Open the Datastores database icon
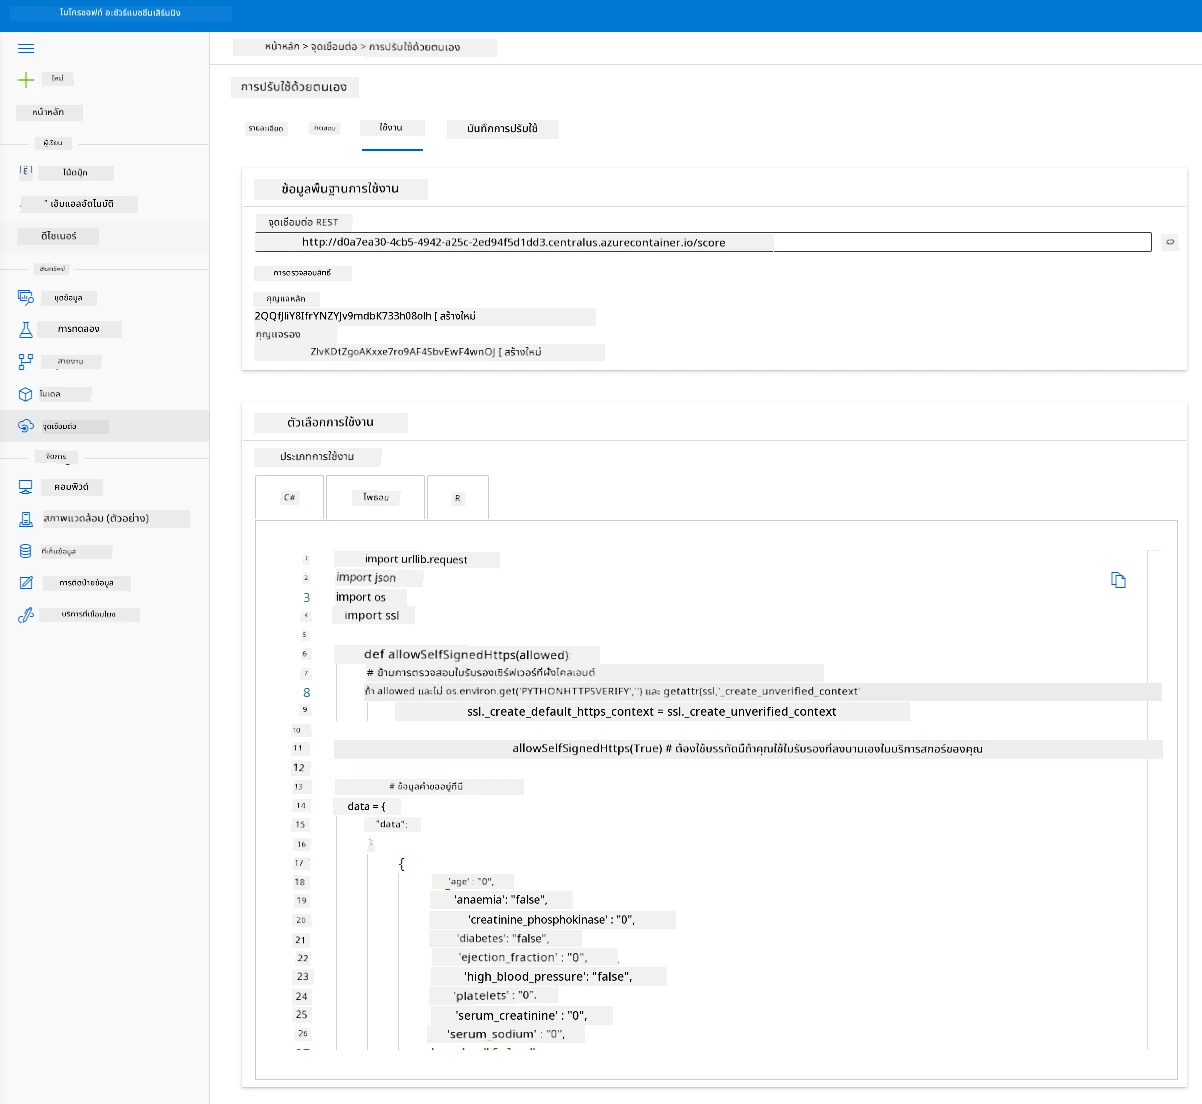This screenshot has width=1202, height=1104. tap(26, 551)
